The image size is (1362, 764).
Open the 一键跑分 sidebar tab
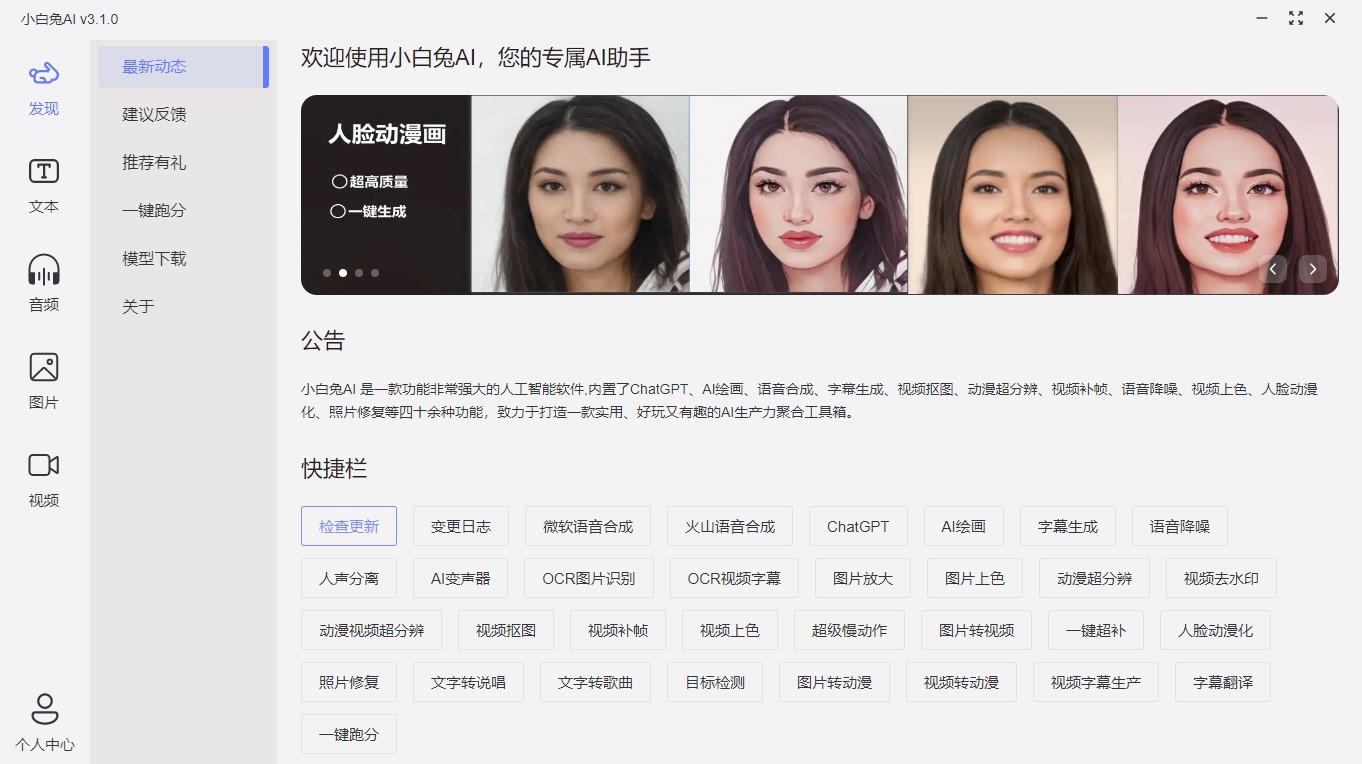click(183, 211)
